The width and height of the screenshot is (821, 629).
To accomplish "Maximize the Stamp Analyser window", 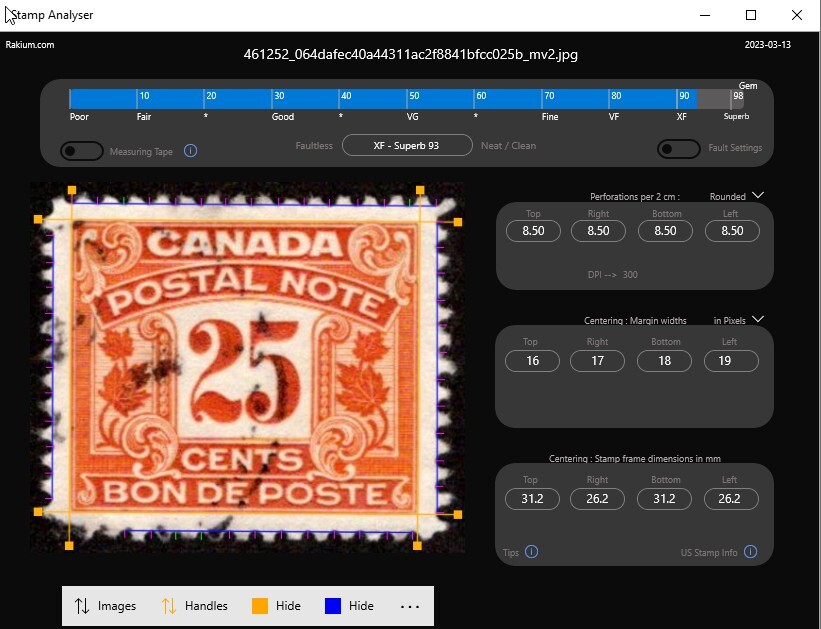I will click(751, 15).
